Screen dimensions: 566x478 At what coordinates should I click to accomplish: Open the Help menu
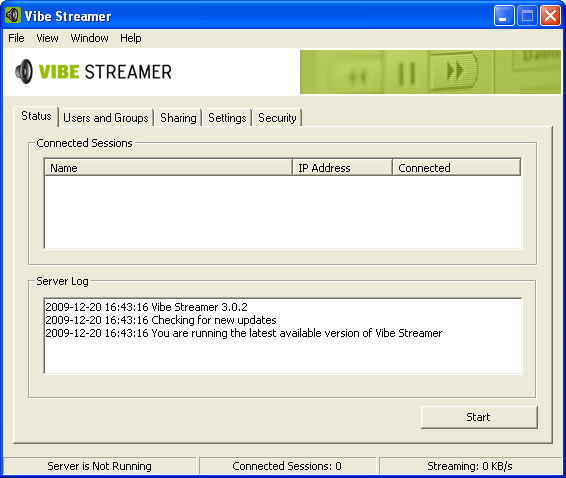[x=131, y=38]
